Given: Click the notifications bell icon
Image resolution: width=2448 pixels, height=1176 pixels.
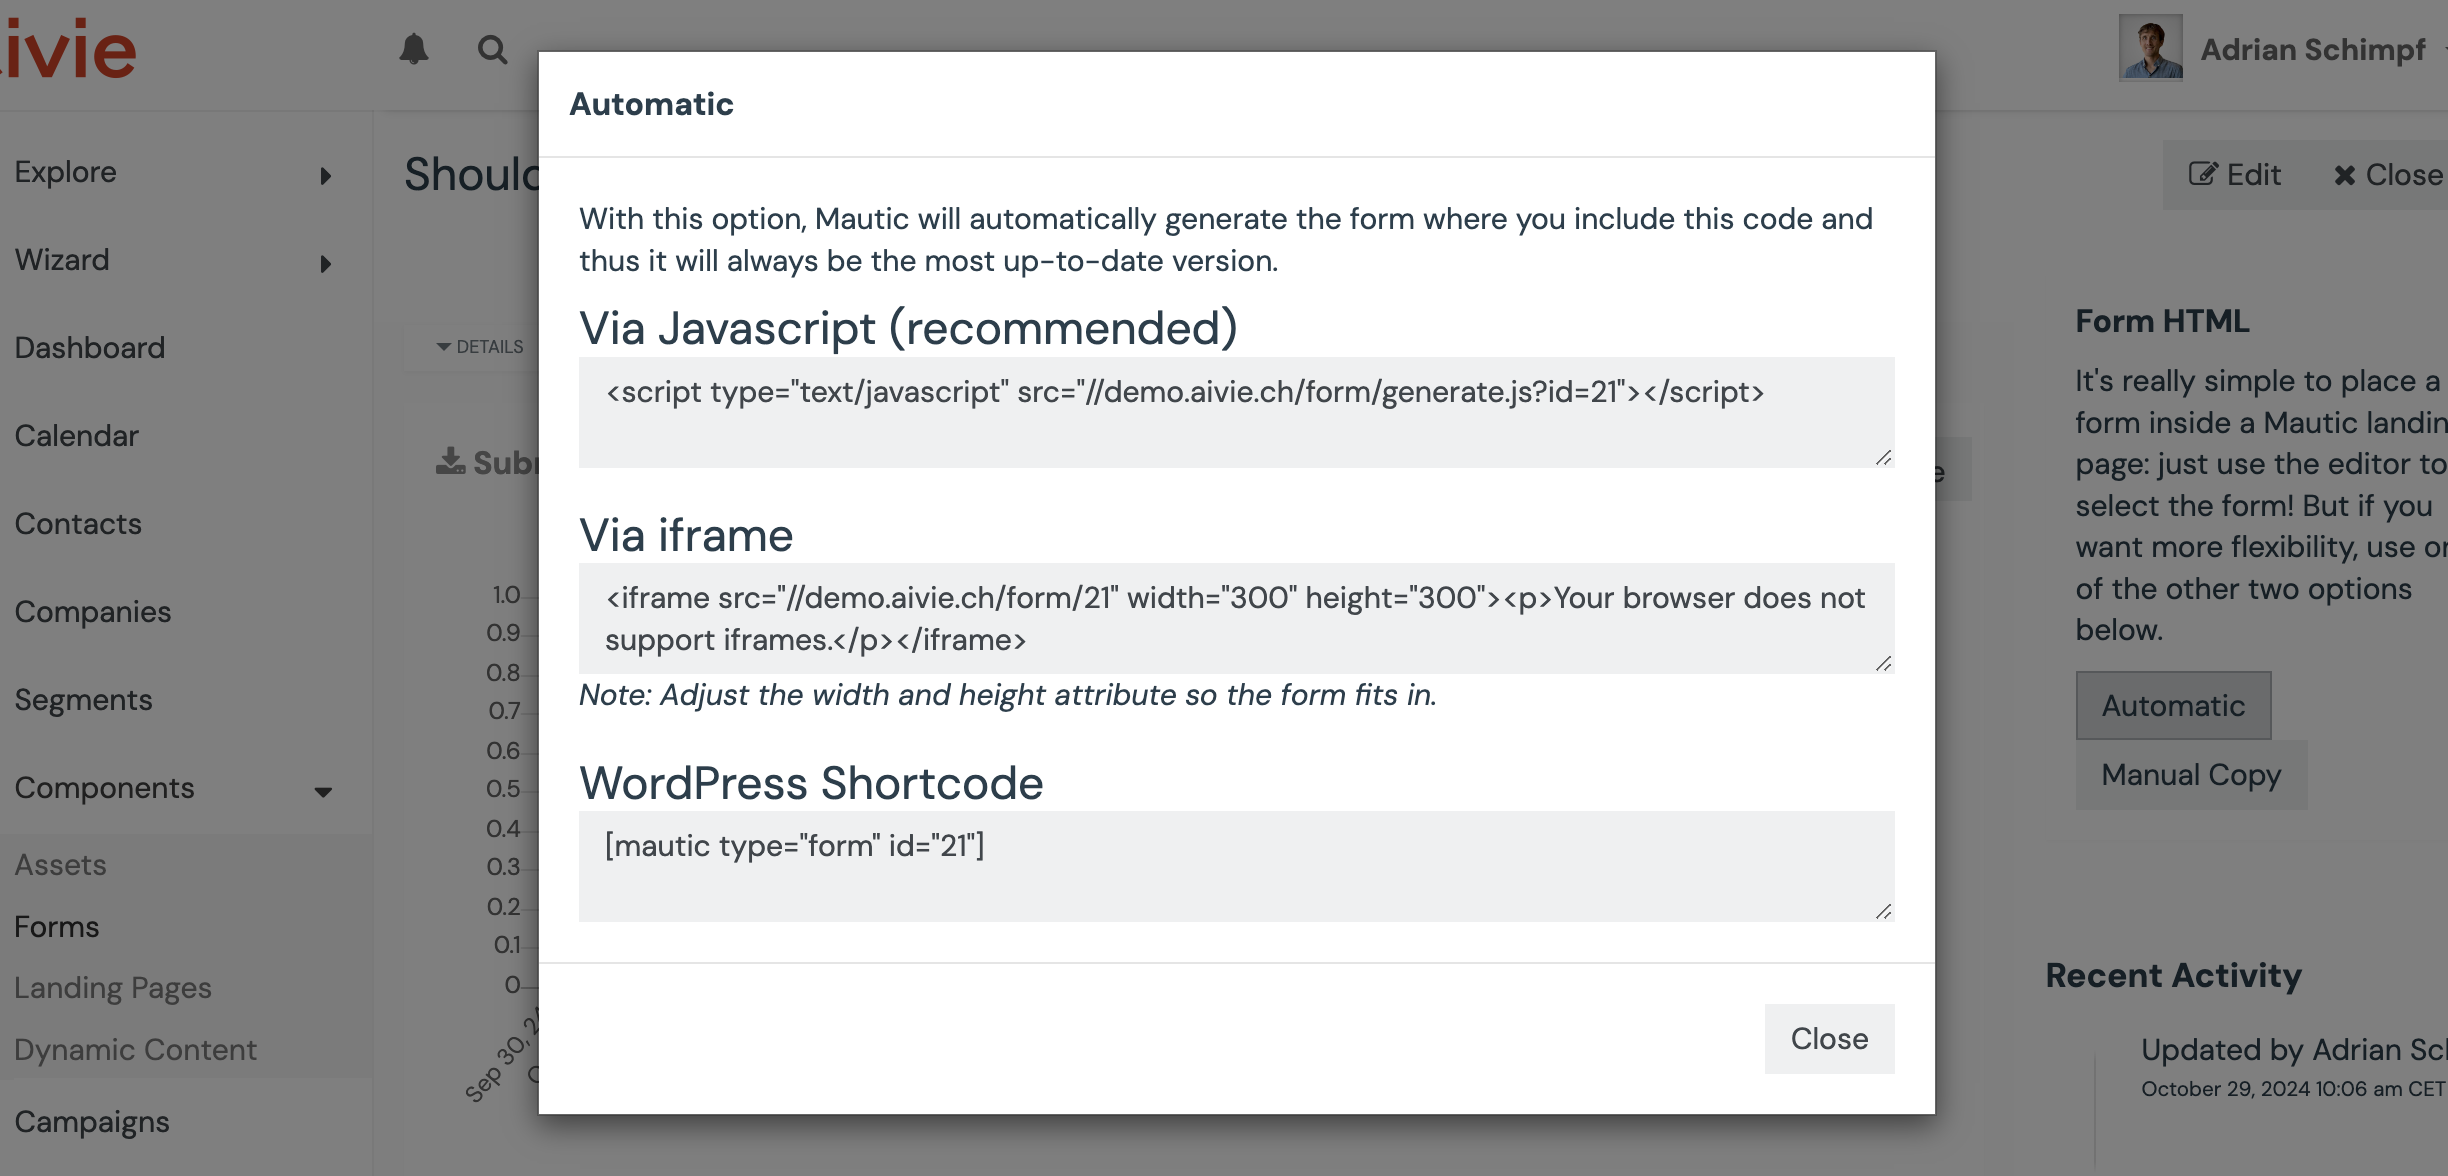Looking at the screenshot, I should coord(413,49).
